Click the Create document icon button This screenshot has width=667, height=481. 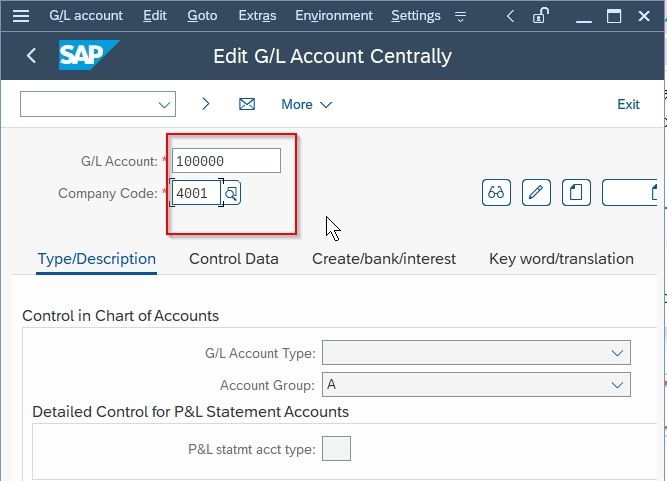pyautogui.click(x=576, y=193)
